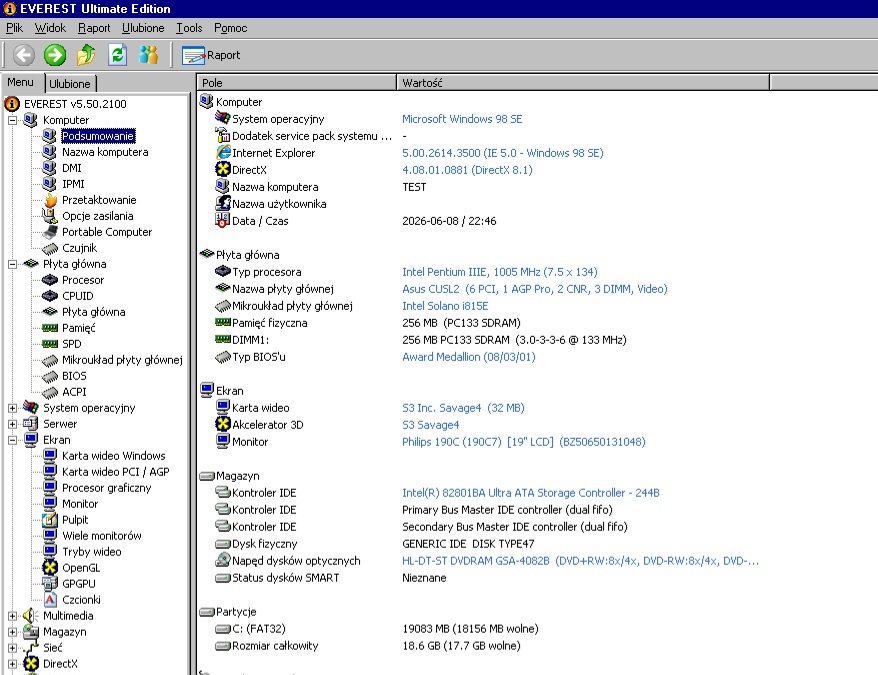Click the Pole column header

(x=296, y=82)
